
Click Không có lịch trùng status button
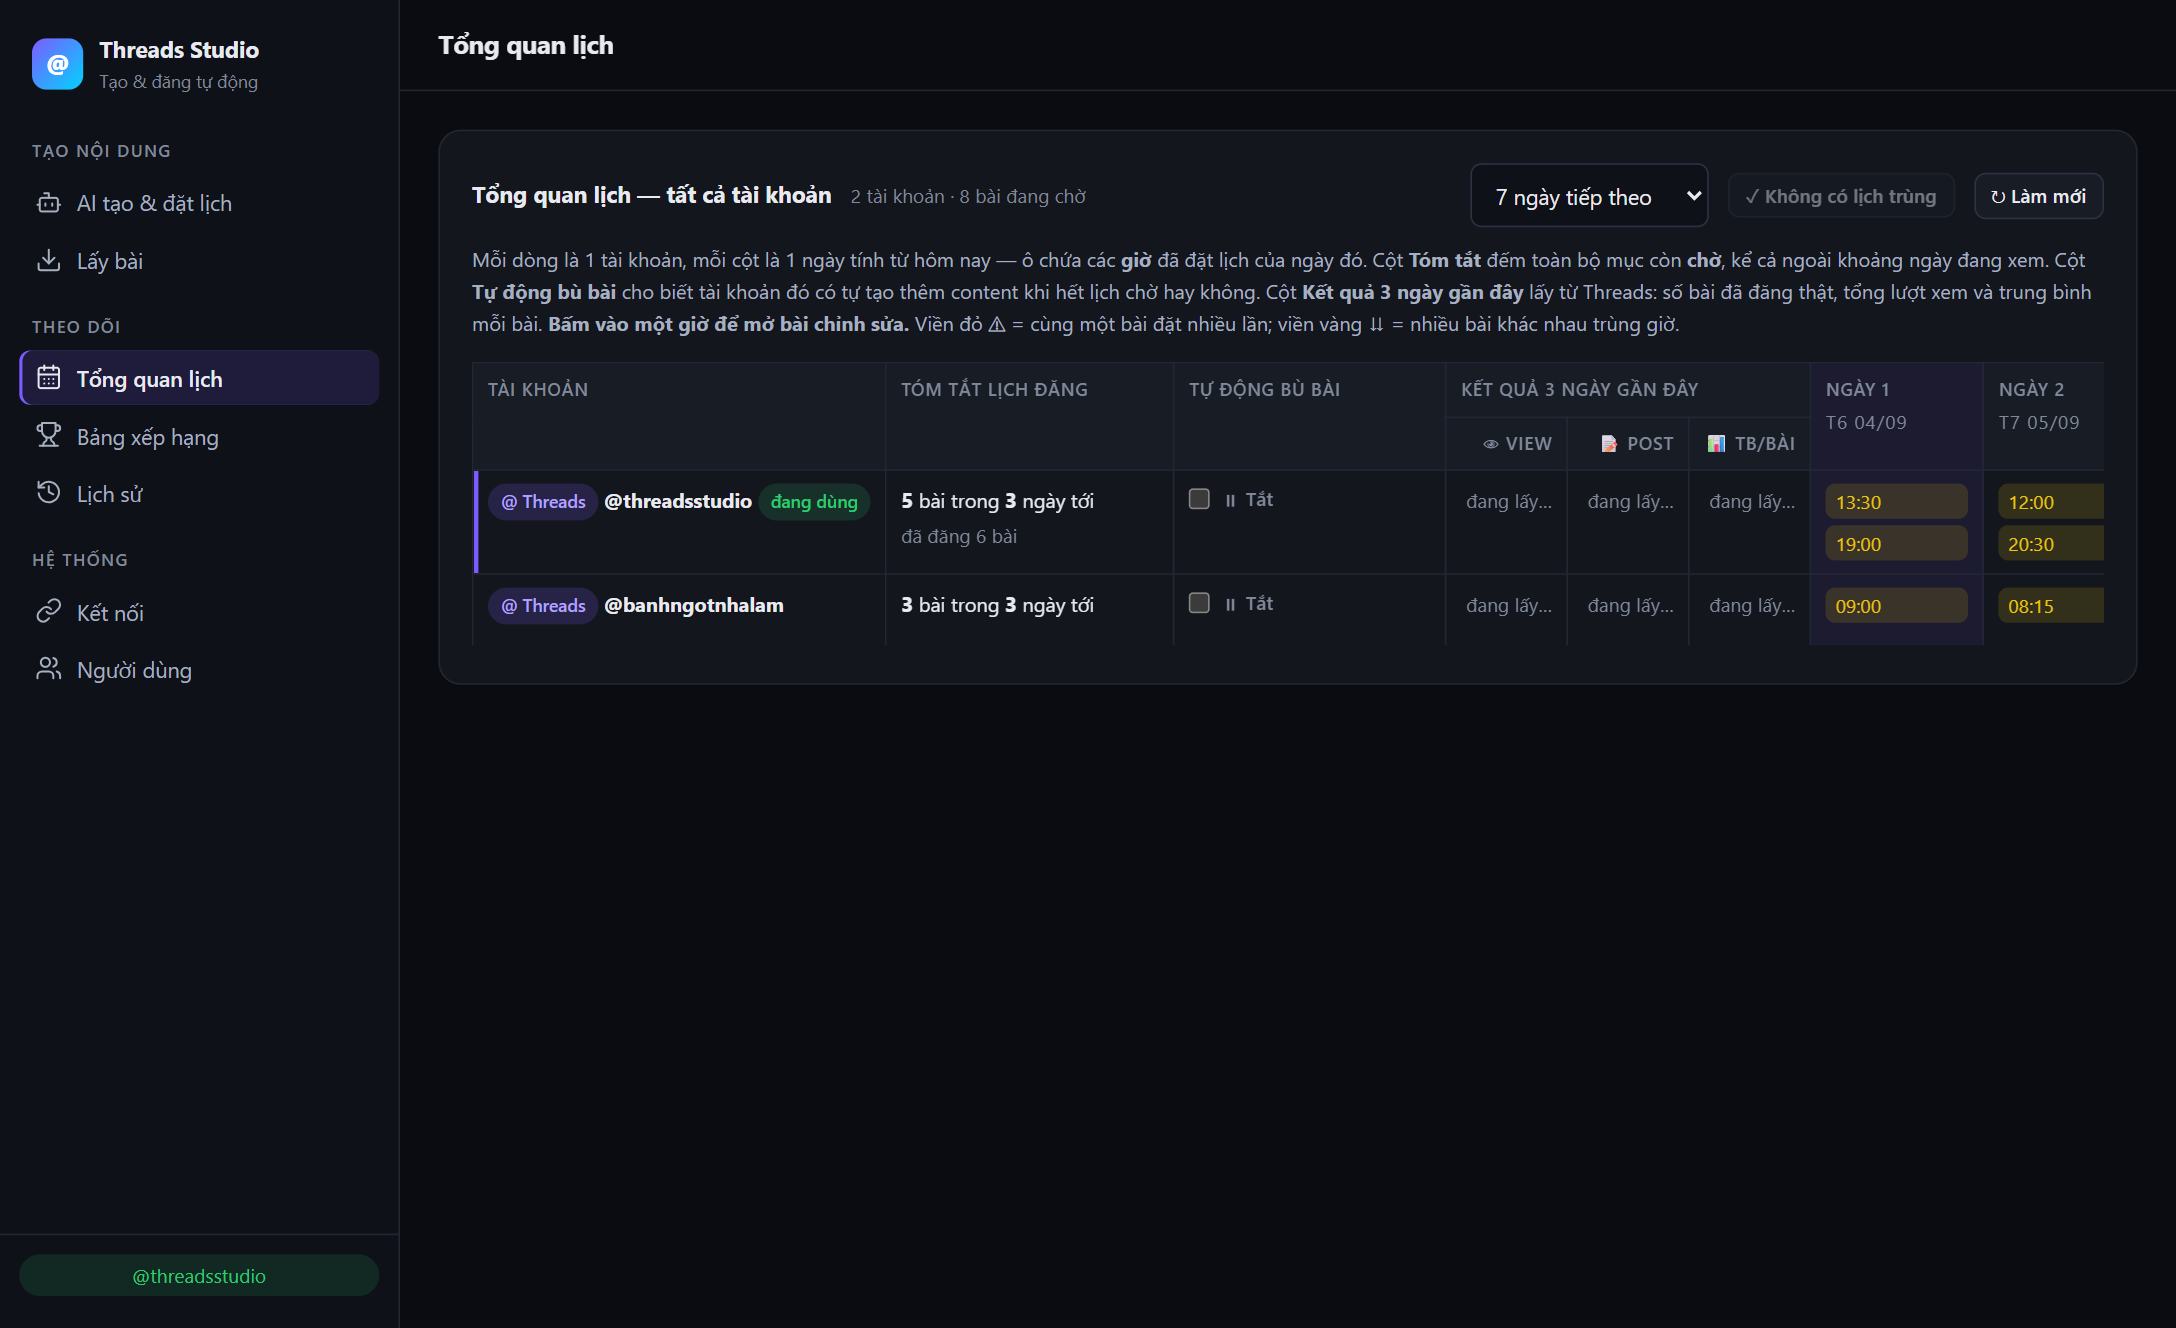coord(1841,196)
